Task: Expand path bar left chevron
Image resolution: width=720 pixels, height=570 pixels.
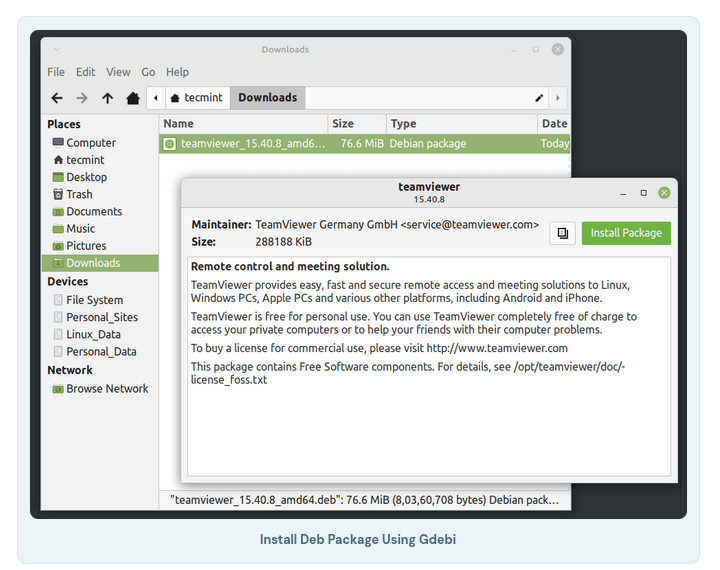Action: [156, 98]
